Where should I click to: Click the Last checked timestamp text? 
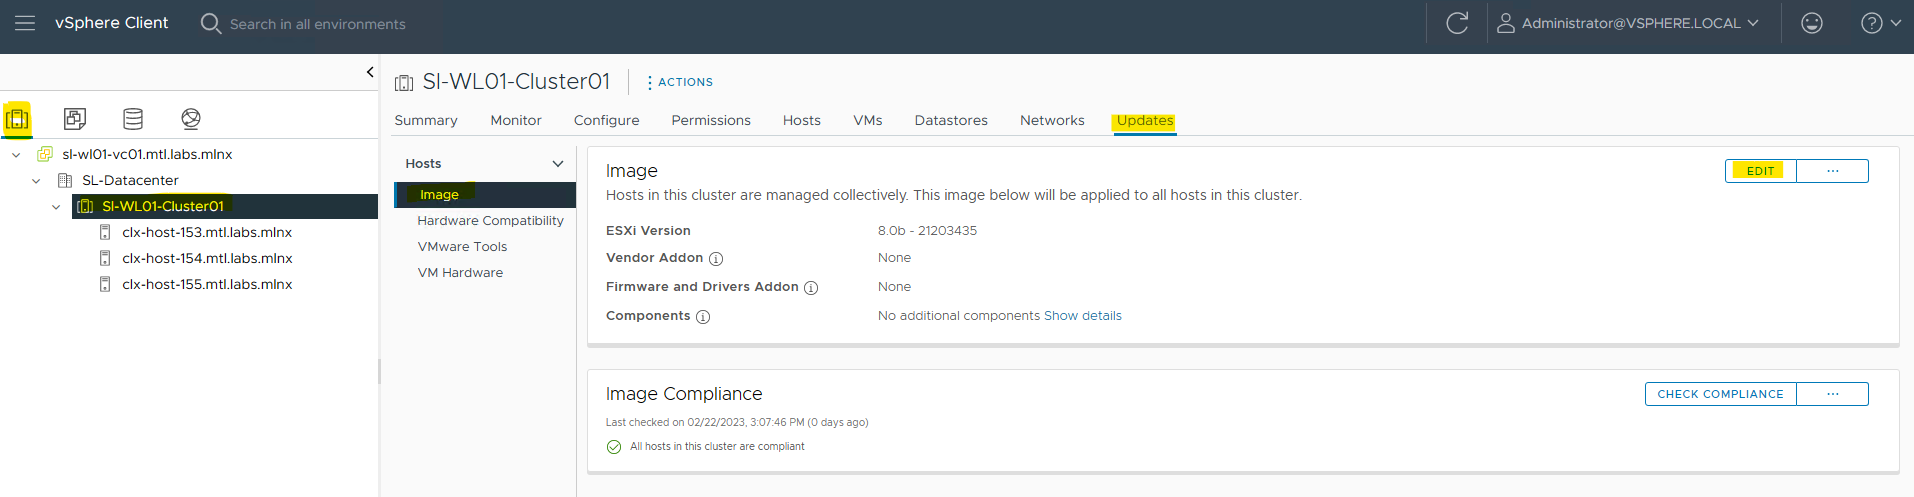tap(737, 422)
